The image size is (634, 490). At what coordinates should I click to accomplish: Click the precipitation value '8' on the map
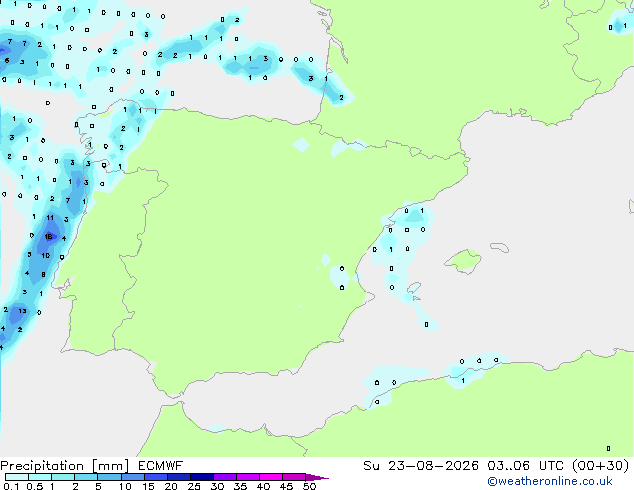click(43, 275)
